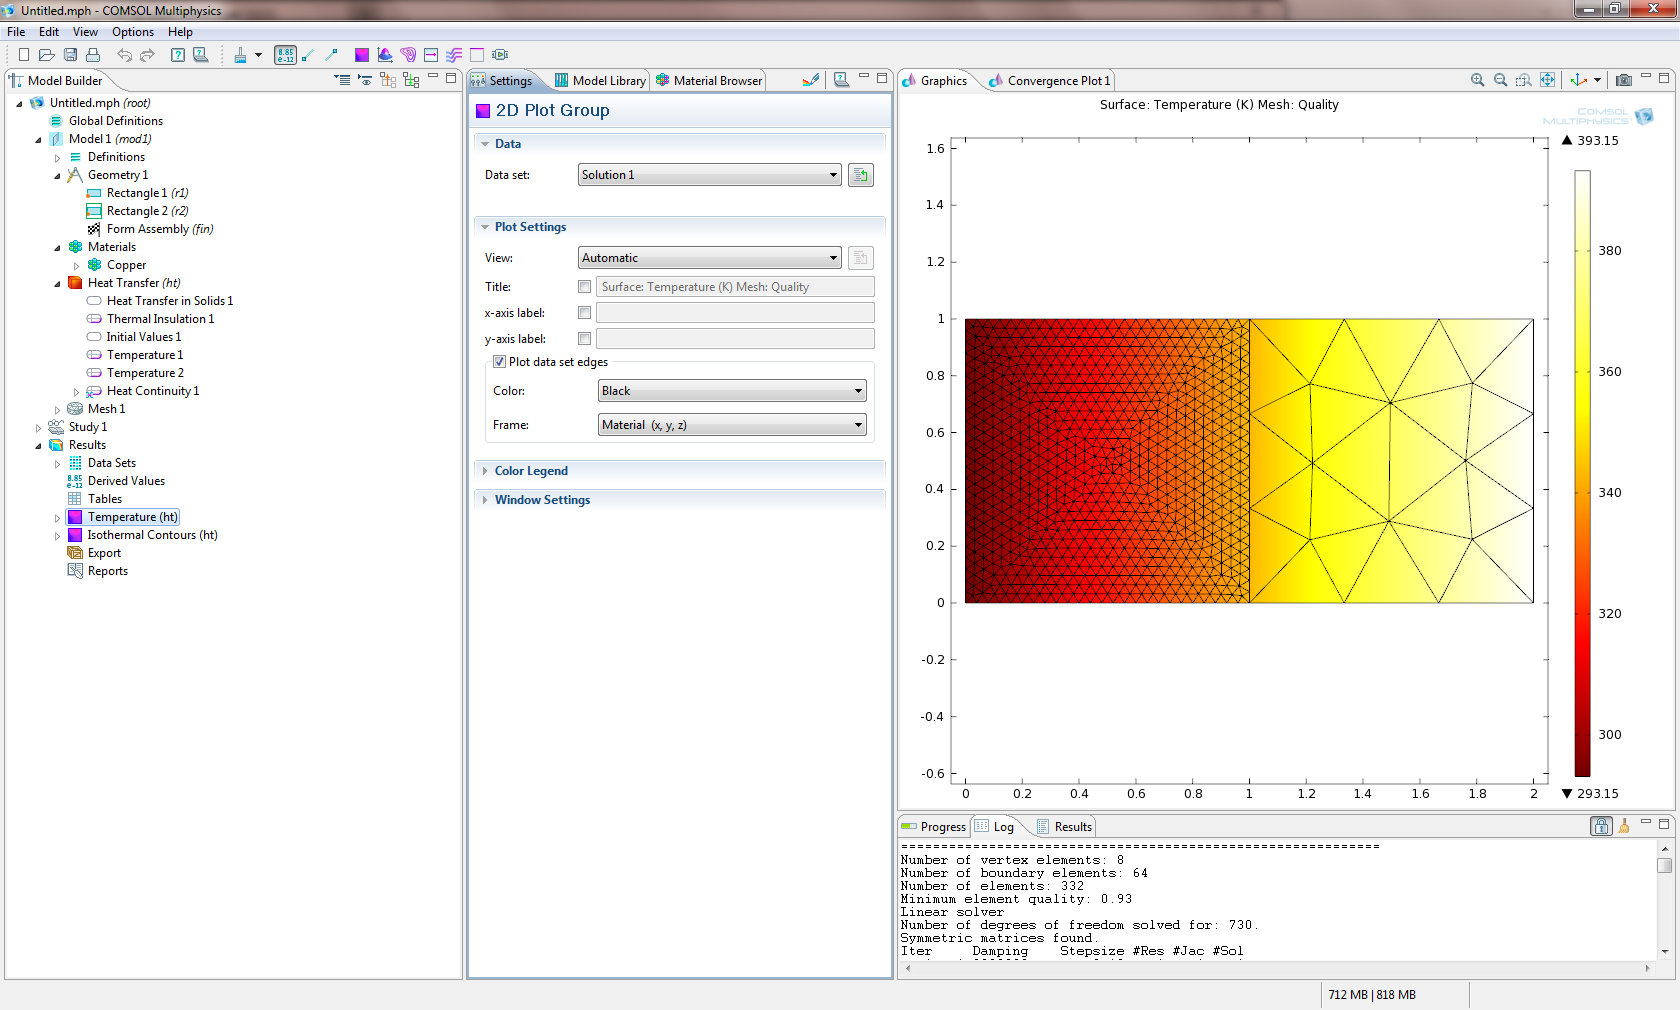Click the Zoom Extents icon

point(1547,80)
